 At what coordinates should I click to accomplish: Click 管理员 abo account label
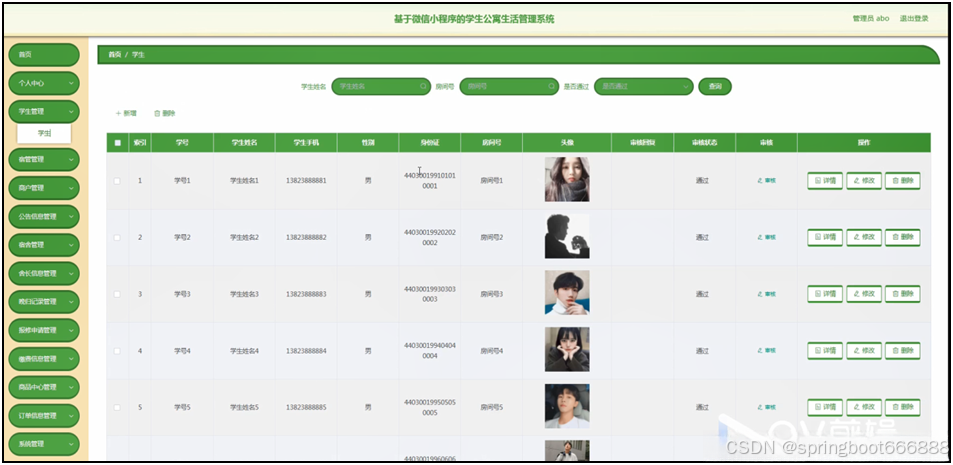click(871, 19)
